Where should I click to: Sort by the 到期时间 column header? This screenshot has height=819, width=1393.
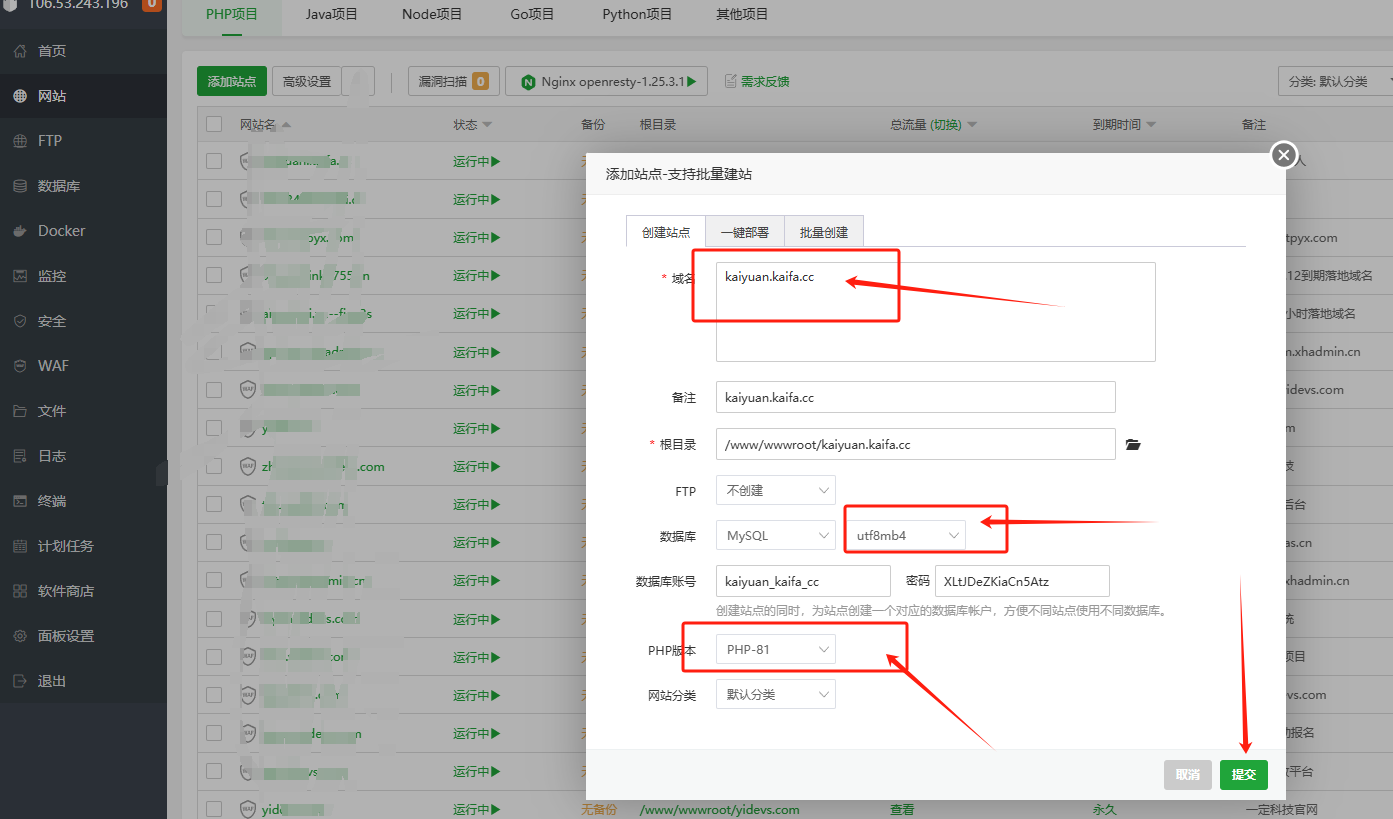point(1124,125)
